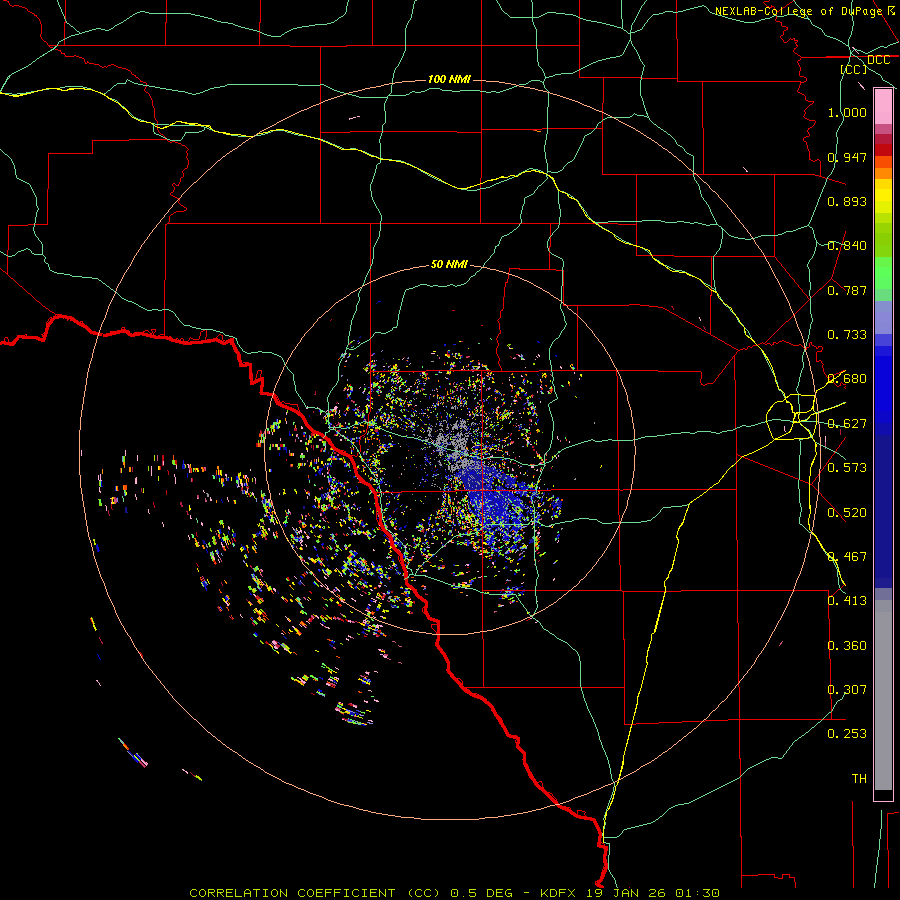Select the 0.787 scale value
900x900 pixels.
[847, 290]
